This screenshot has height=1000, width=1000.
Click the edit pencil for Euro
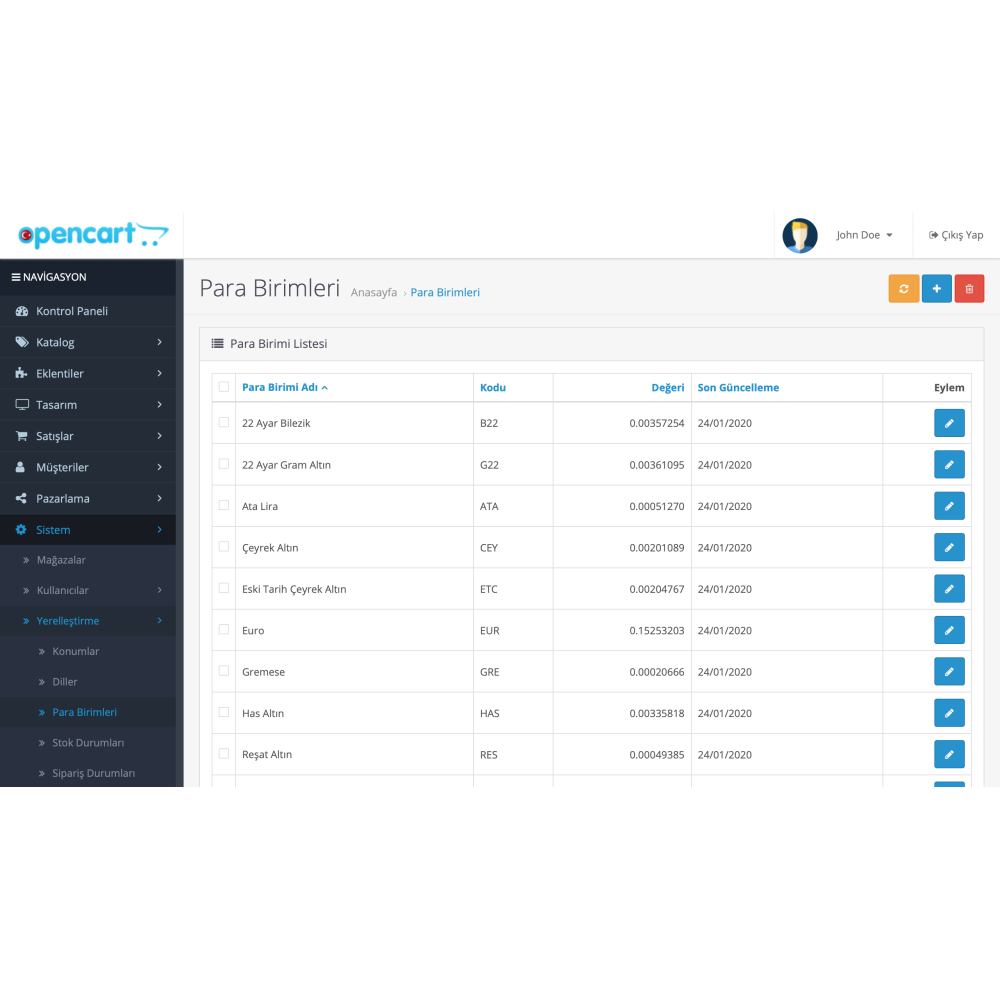pos(949,629)
